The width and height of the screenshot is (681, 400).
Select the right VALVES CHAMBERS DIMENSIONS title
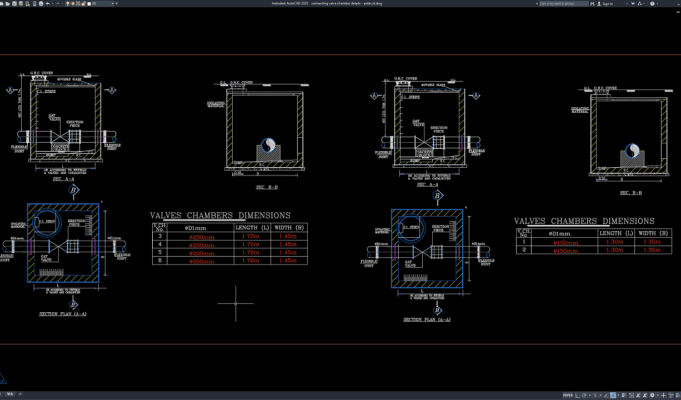[x=584, y=221]
